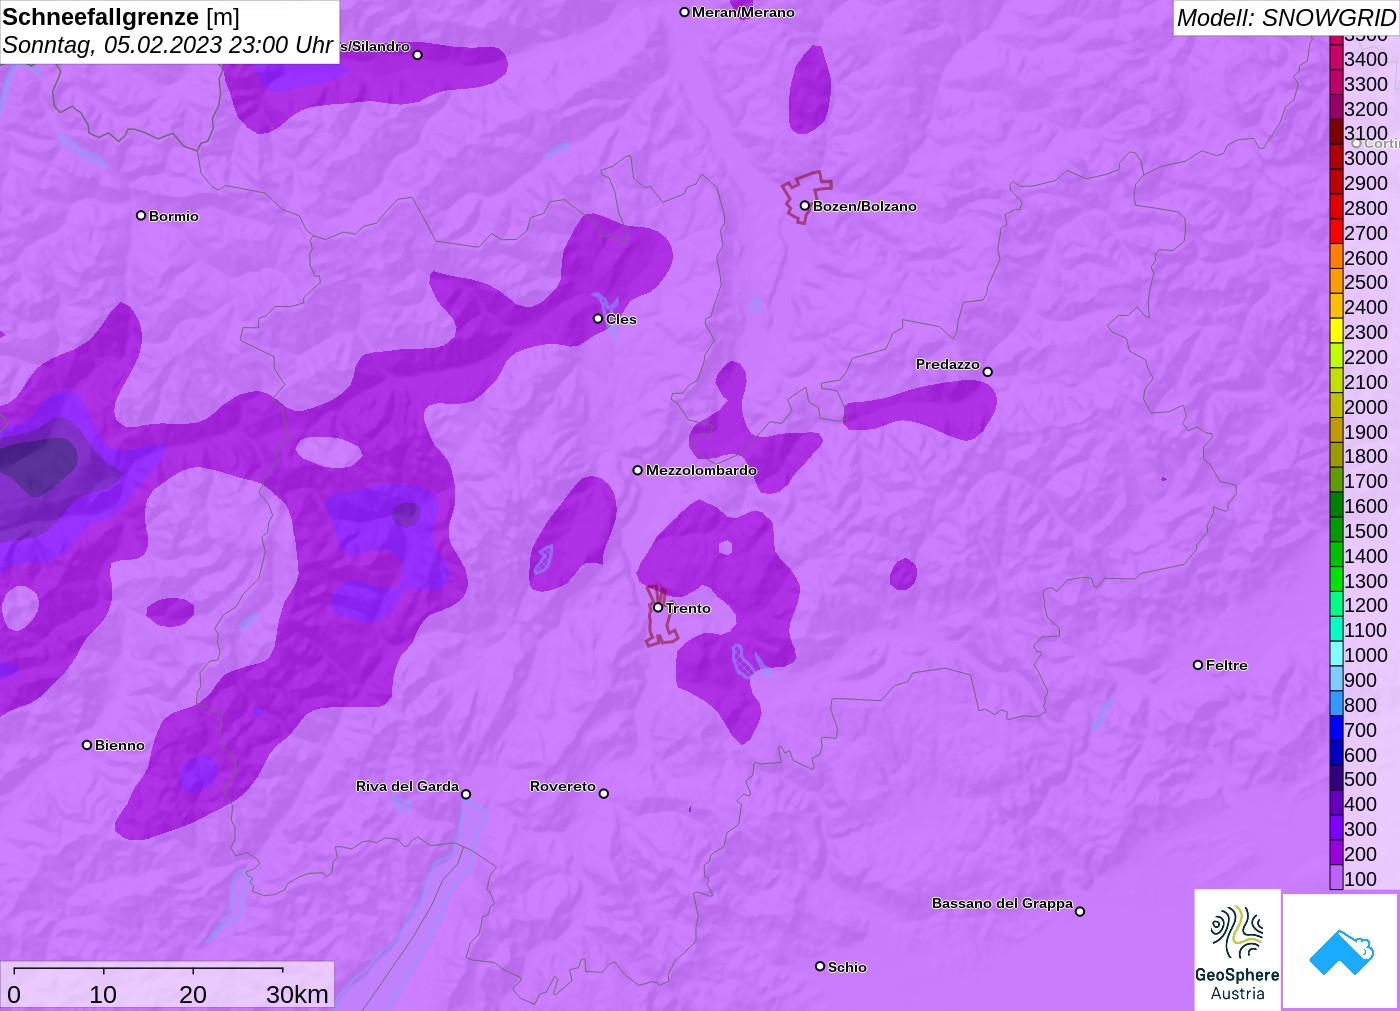Viewport: 1400px width, 1011px height.
Task: Select the Bassano del Grappa label
Action: (x=1002, y=903)
